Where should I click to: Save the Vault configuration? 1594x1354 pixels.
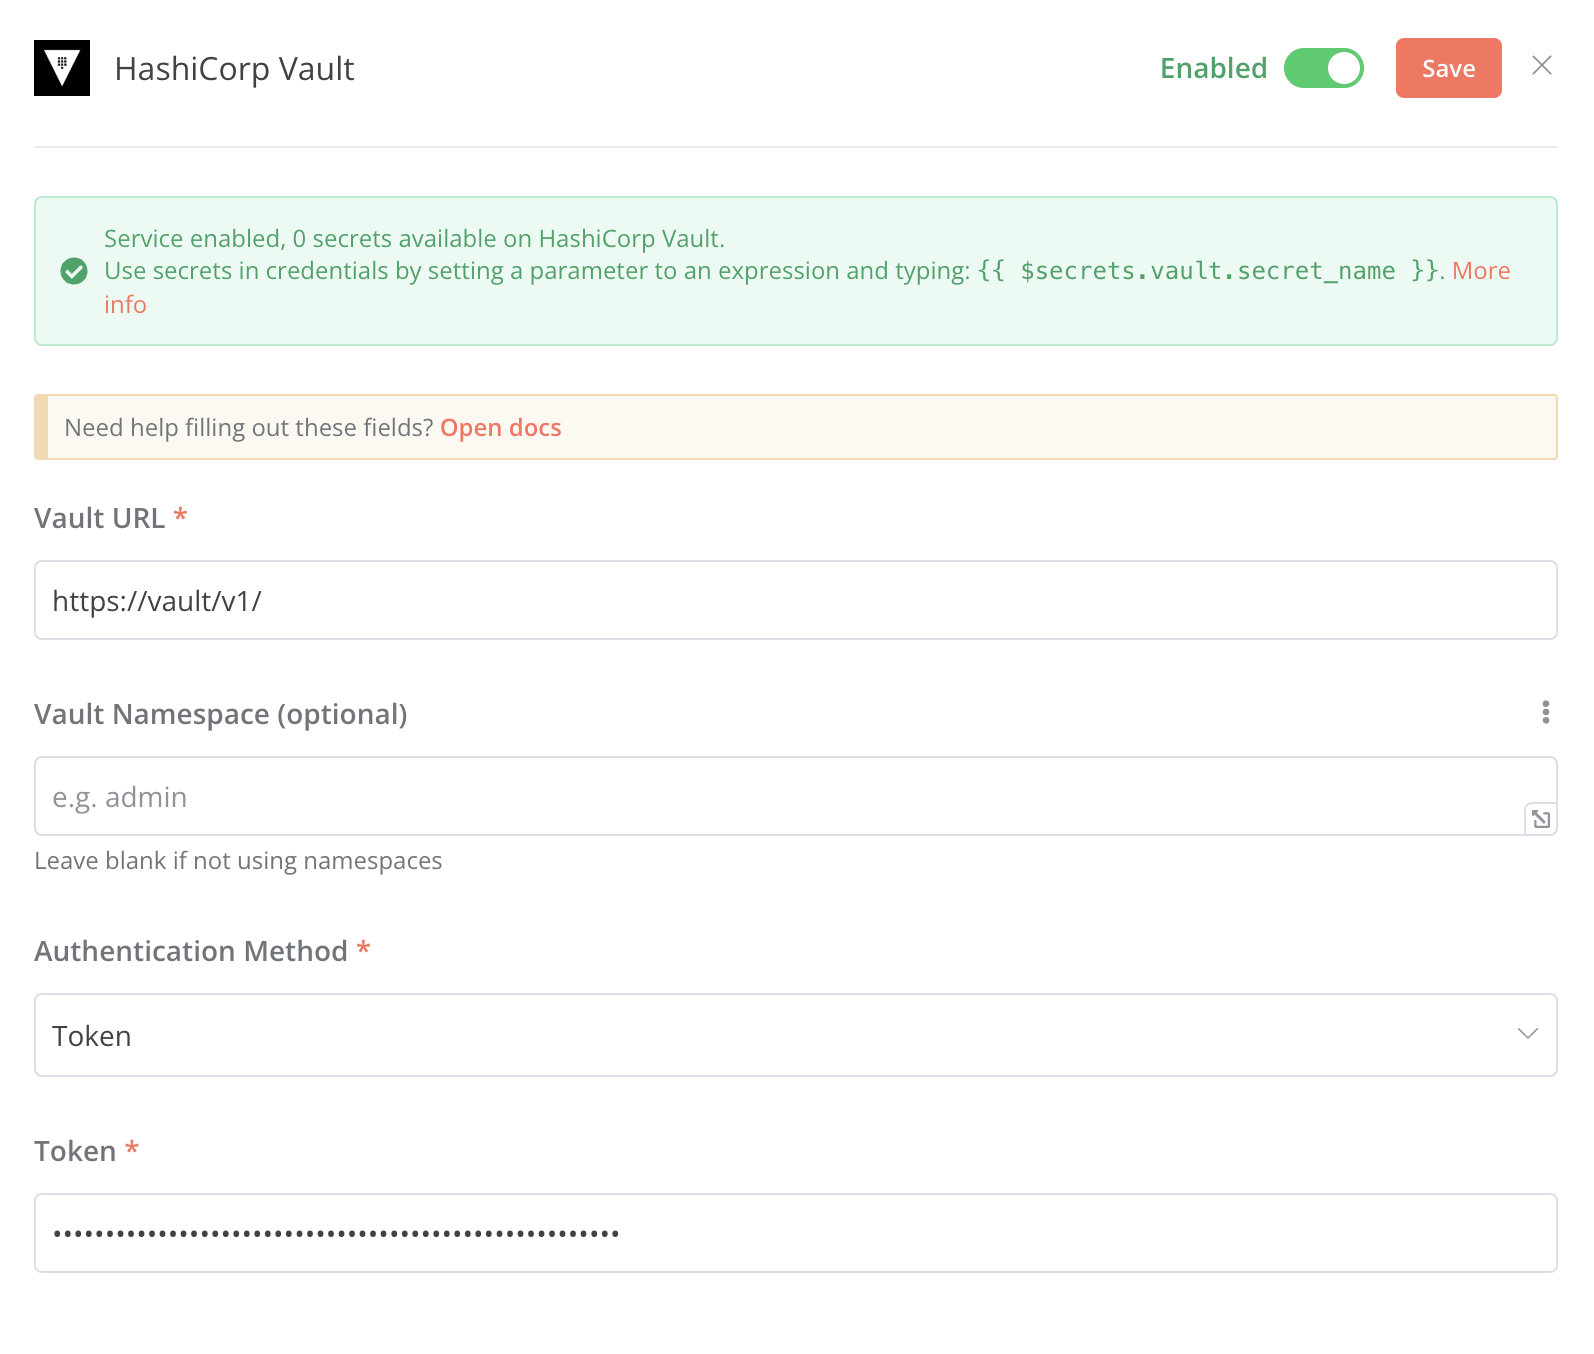tap(1448, 68)
